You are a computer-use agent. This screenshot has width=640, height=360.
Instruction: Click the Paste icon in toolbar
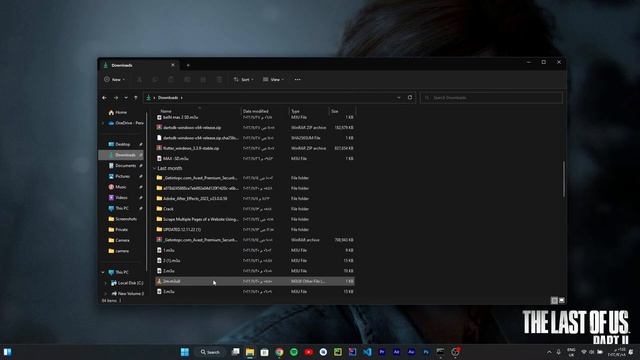coord(171,80)
